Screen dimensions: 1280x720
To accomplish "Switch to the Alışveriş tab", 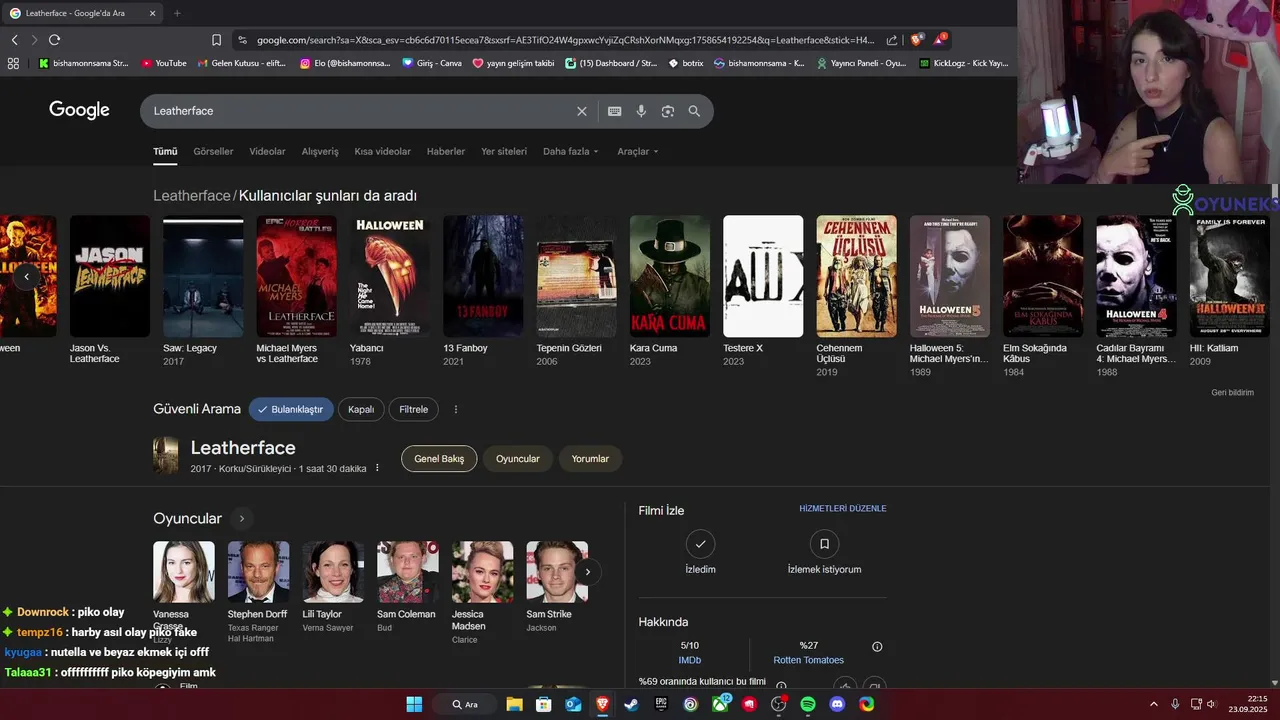I will tap(320, 151).
